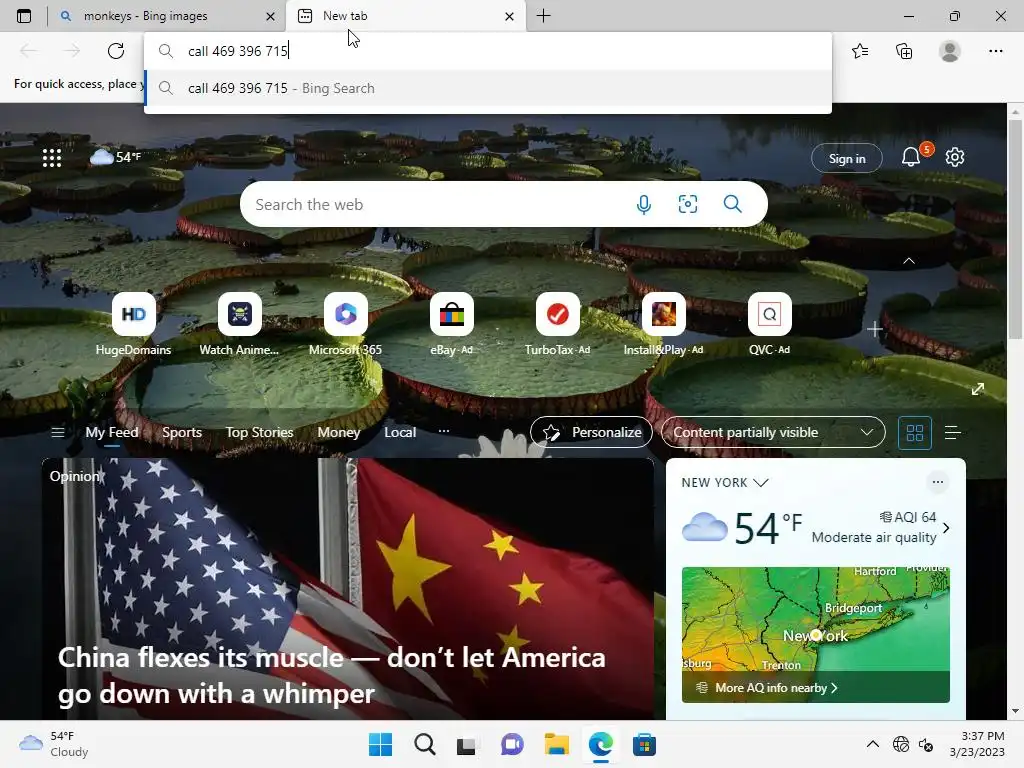
Task: Open the browser profile avatar
Action: pos(950,51)
